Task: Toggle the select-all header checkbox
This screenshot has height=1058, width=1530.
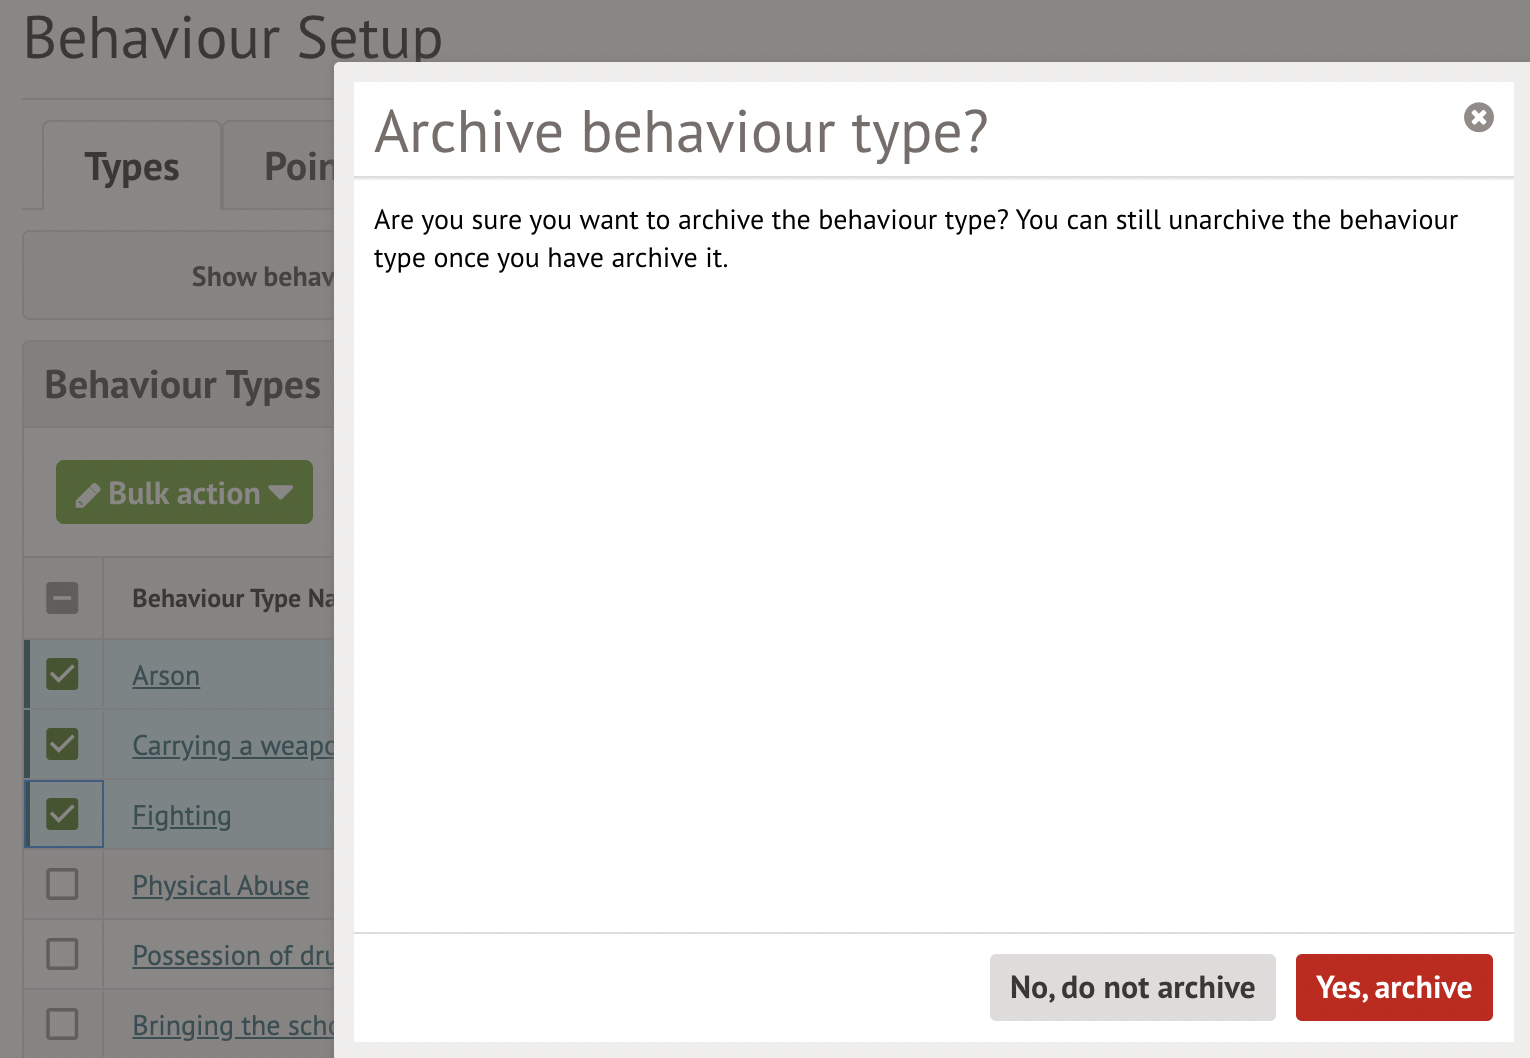Action: [x=62, y=599]
